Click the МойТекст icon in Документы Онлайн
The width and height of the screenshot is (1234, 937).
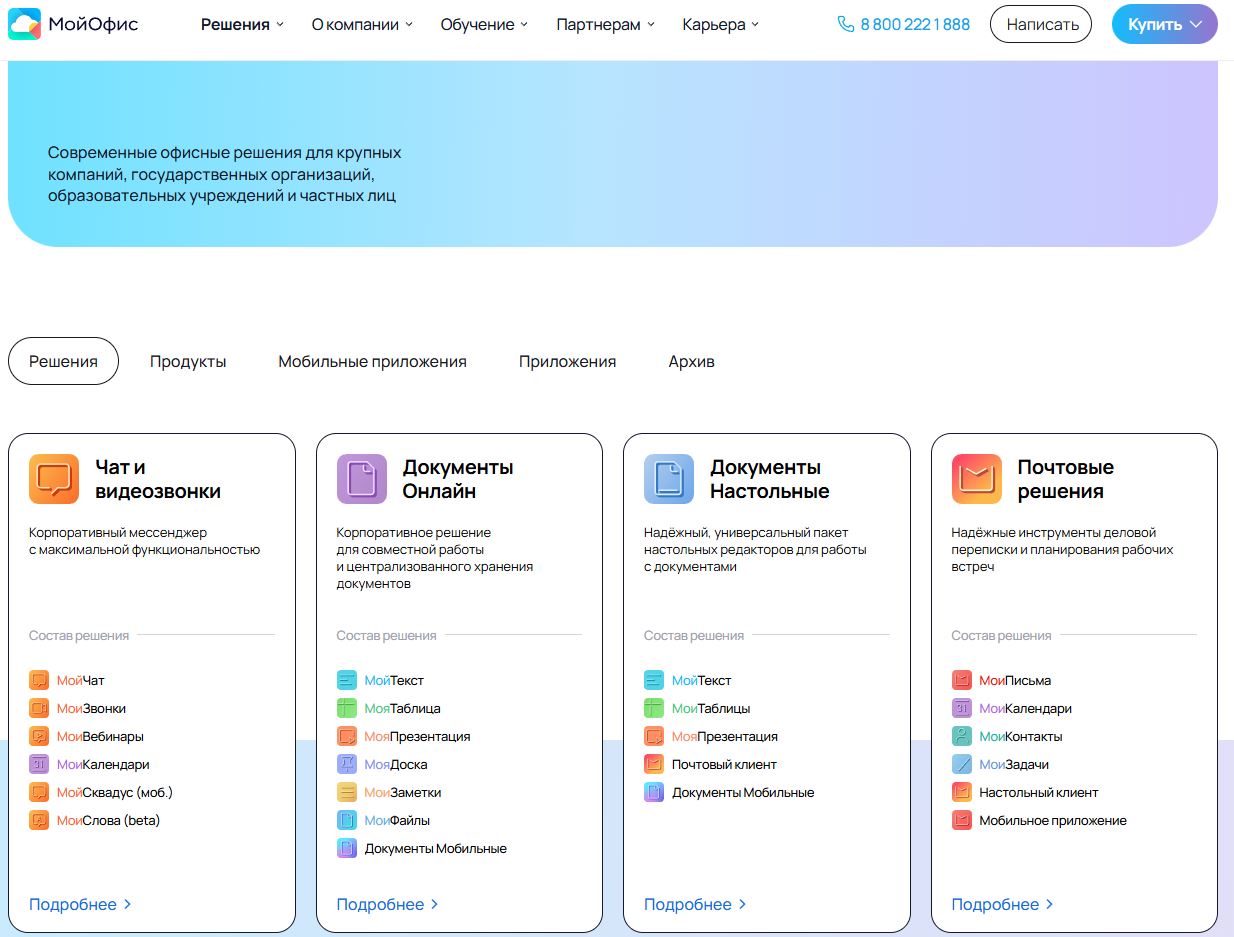tap(347, 680)
